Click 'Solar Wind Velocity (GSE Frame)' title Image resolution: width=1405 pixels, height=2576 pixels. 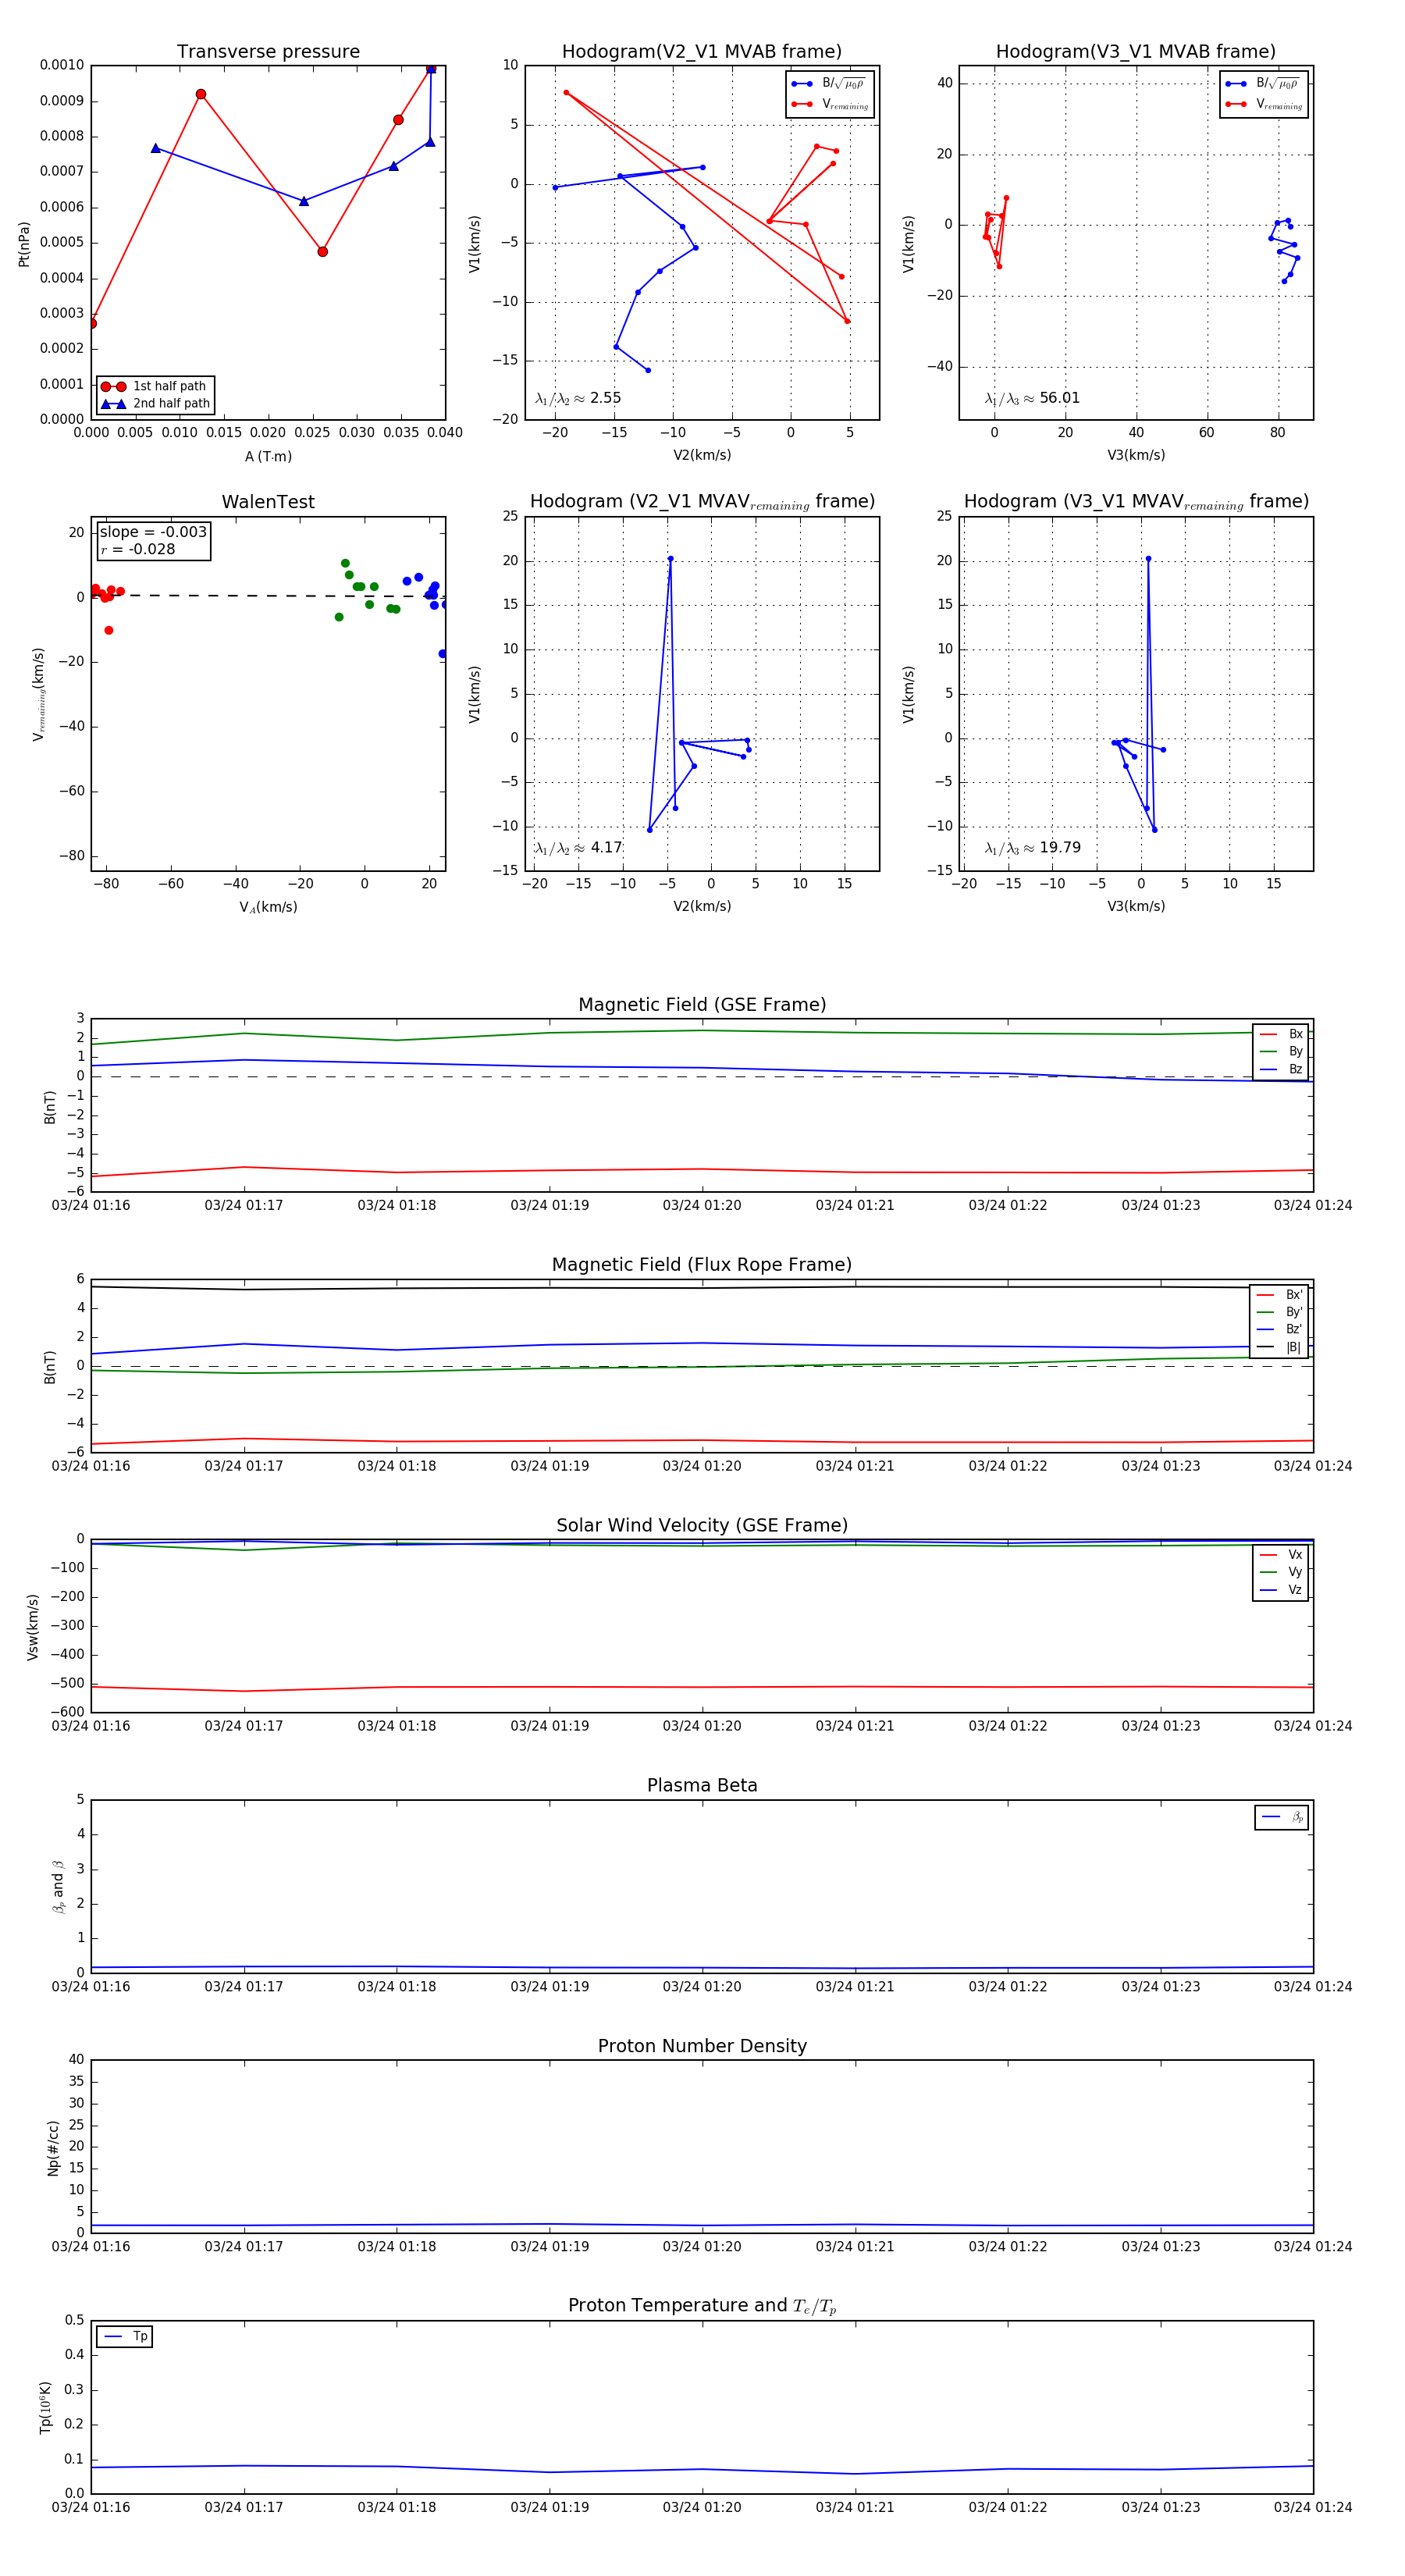pyautogui.click(x=702, y=1525)
